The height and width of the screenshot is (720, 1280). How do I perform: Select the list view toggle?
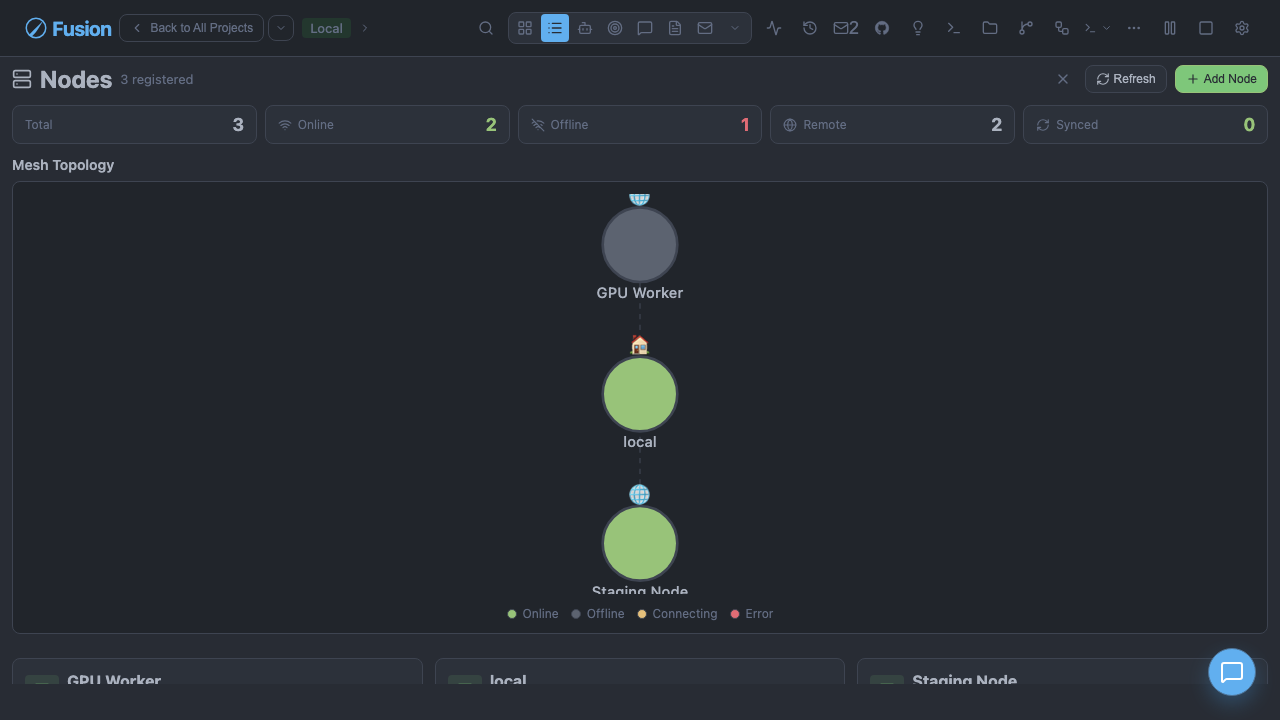(x=555, y=28)
